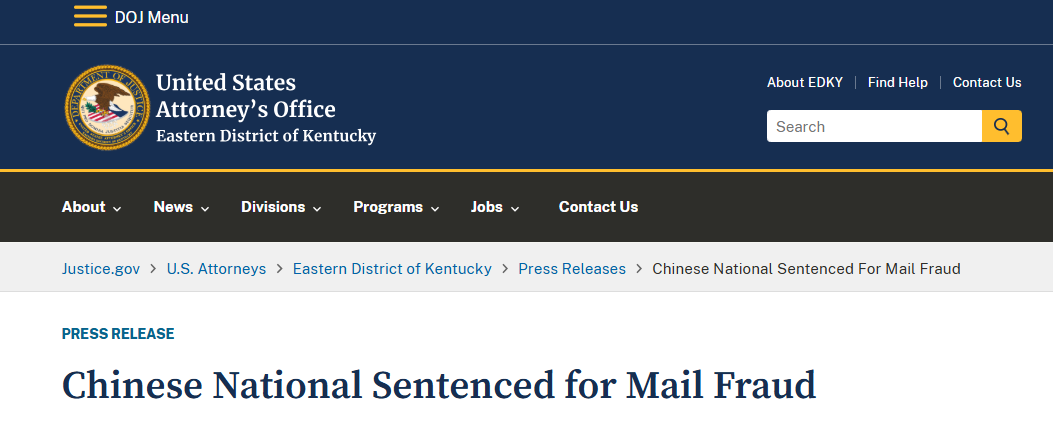Open the Programs dropdown menu

(396, 207)
